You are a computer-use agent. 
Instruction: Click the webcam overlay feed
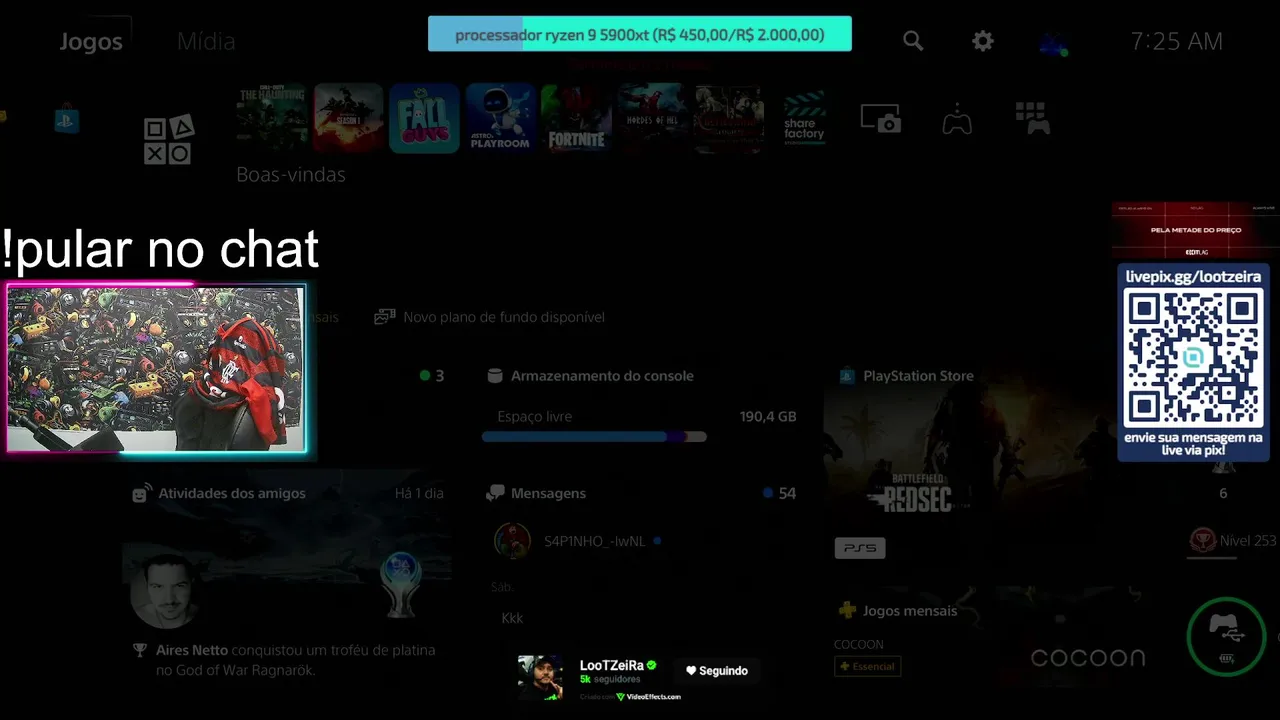(x=156, y=368)
